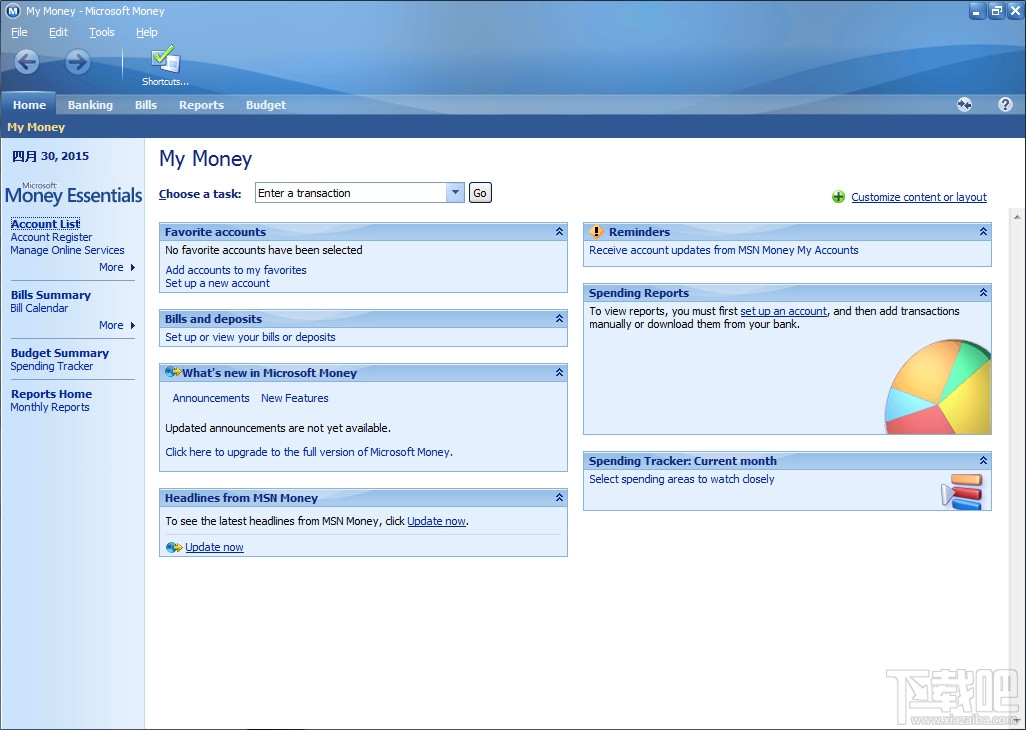Open the Help menu
Viewport: 1026px width, 730px height.
click(147, 32)
